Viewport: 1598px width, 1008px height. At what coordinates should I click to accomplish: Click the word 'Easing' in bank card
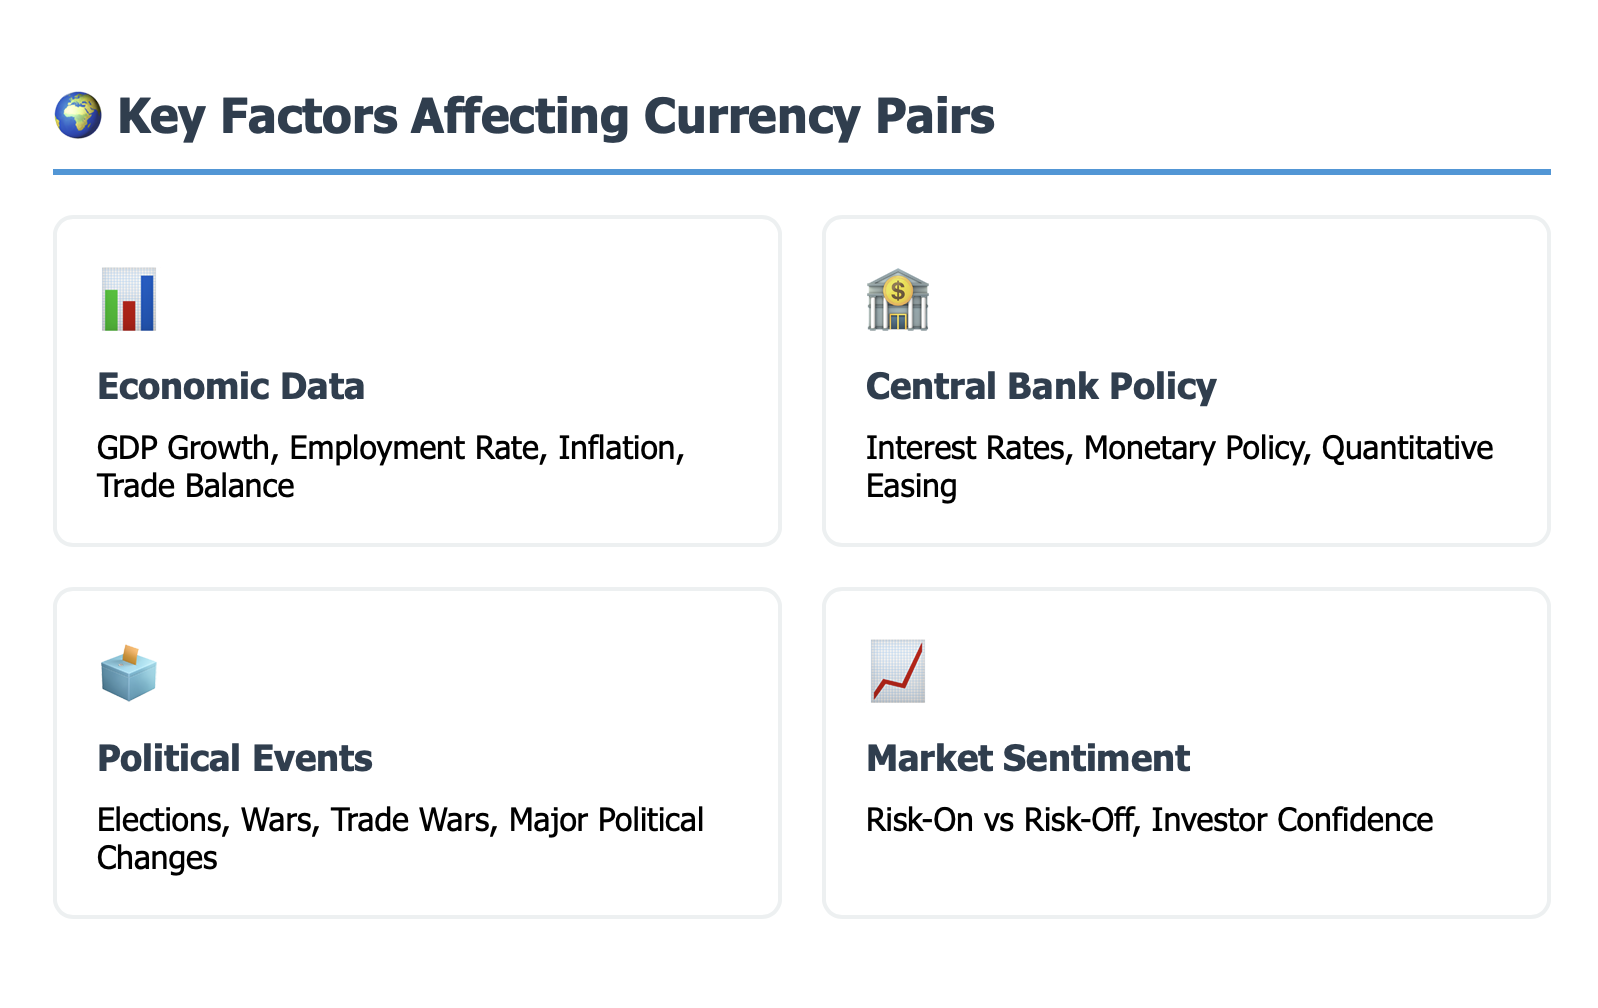tap(911, 486)
